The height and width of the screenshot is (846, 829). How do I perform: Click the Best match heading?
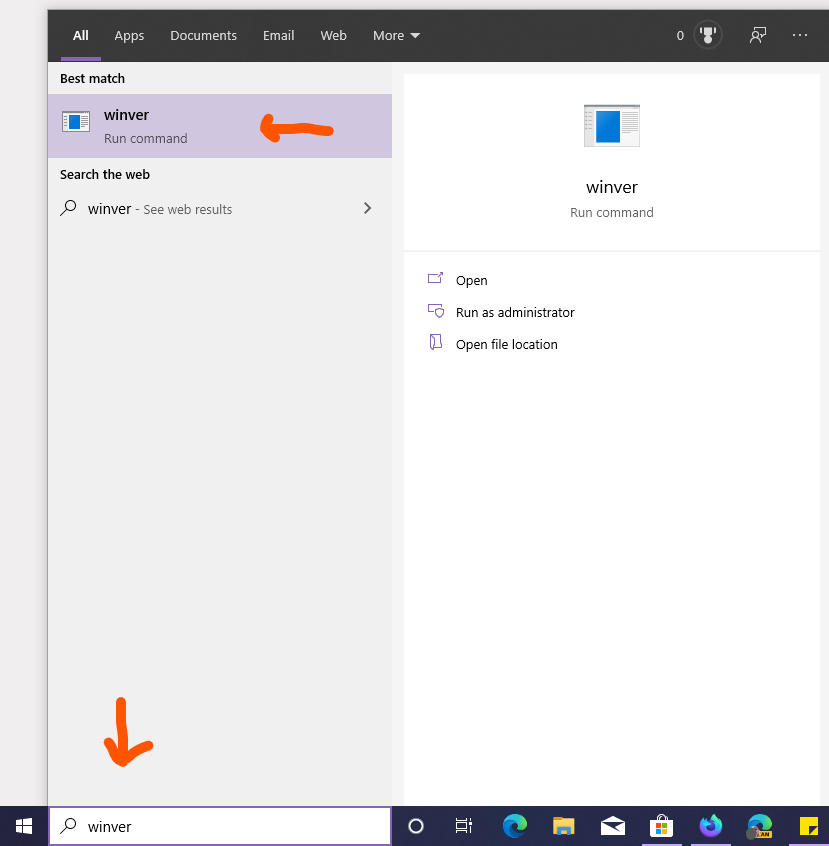pos(92,79)
